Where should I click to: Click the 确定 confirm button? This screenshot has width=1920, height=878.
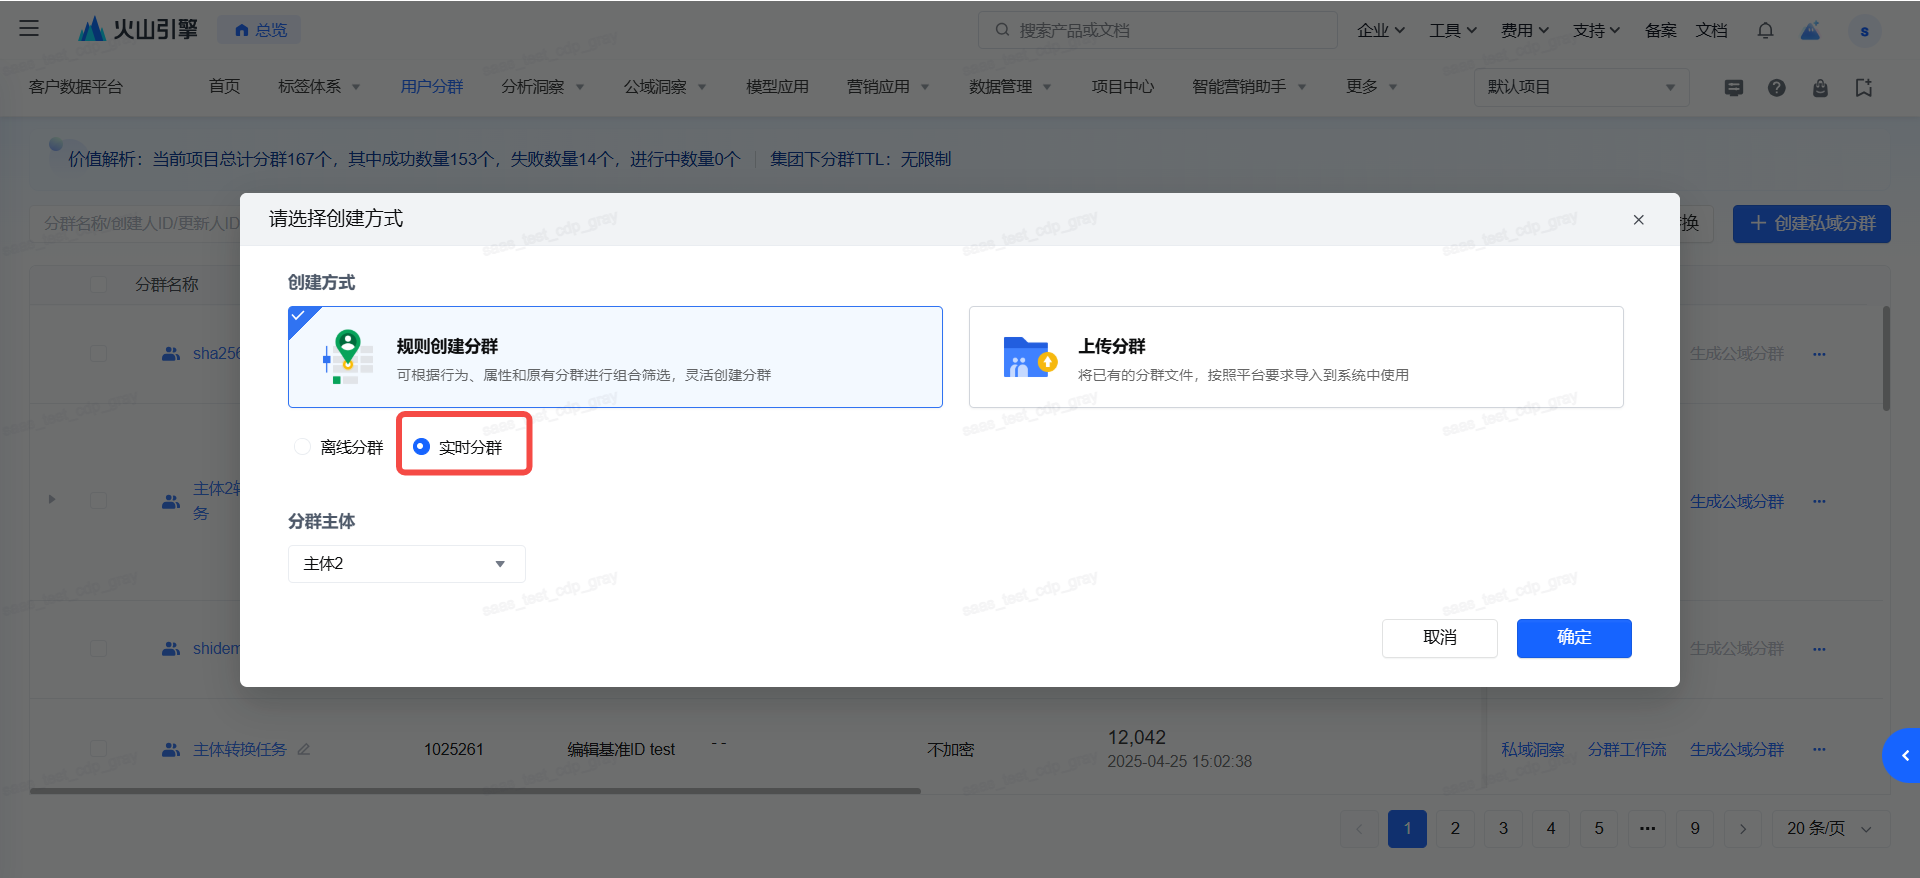click(x=1573, y=638)
